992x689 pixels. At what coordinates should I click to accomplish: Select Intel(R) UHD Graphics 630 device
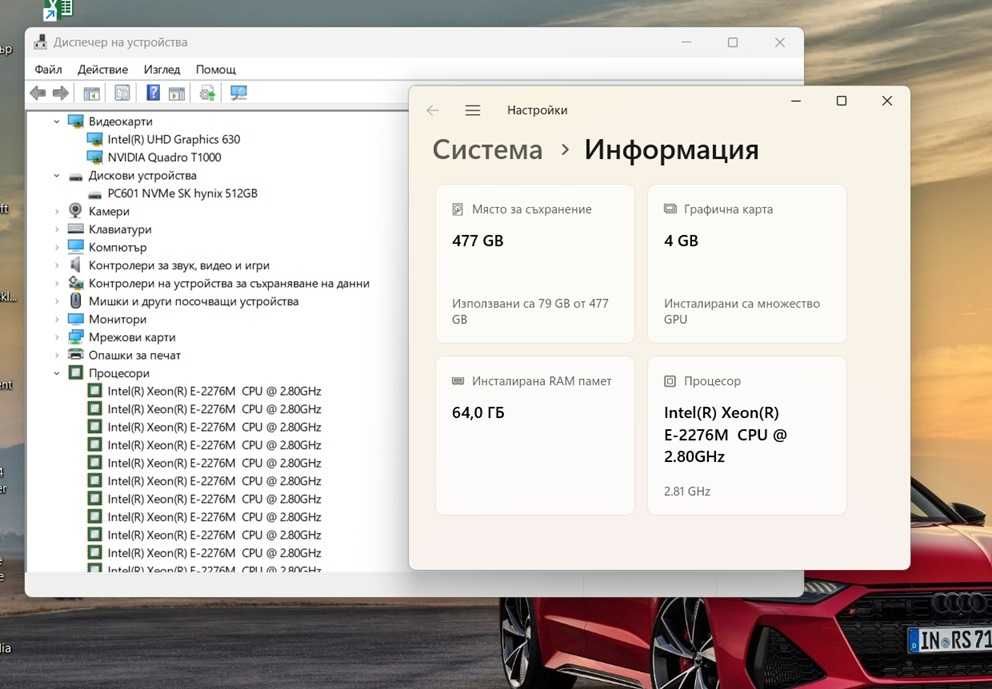click(x=173, y=139)
